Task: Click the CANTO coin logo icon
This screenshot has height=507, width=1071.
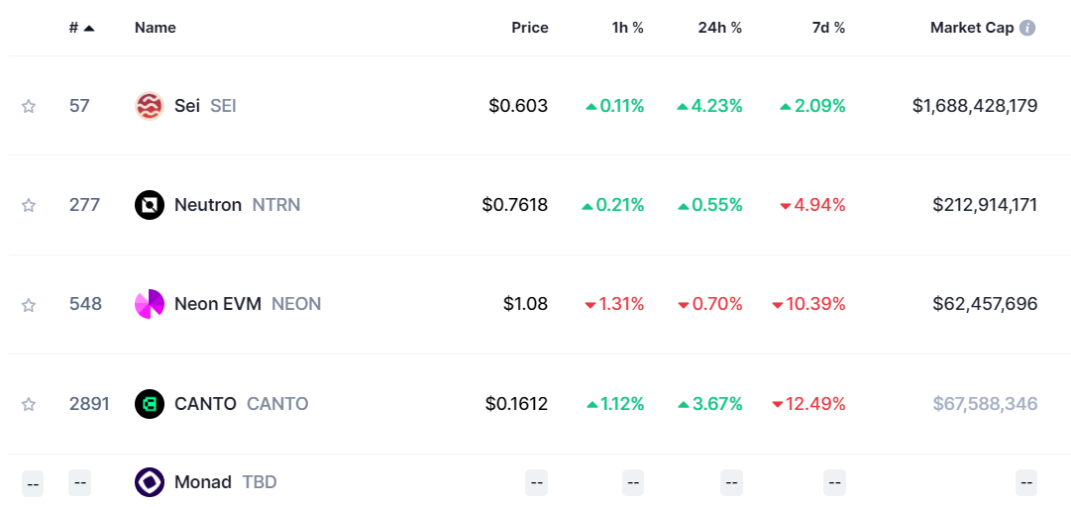Action: coord(150,404)
